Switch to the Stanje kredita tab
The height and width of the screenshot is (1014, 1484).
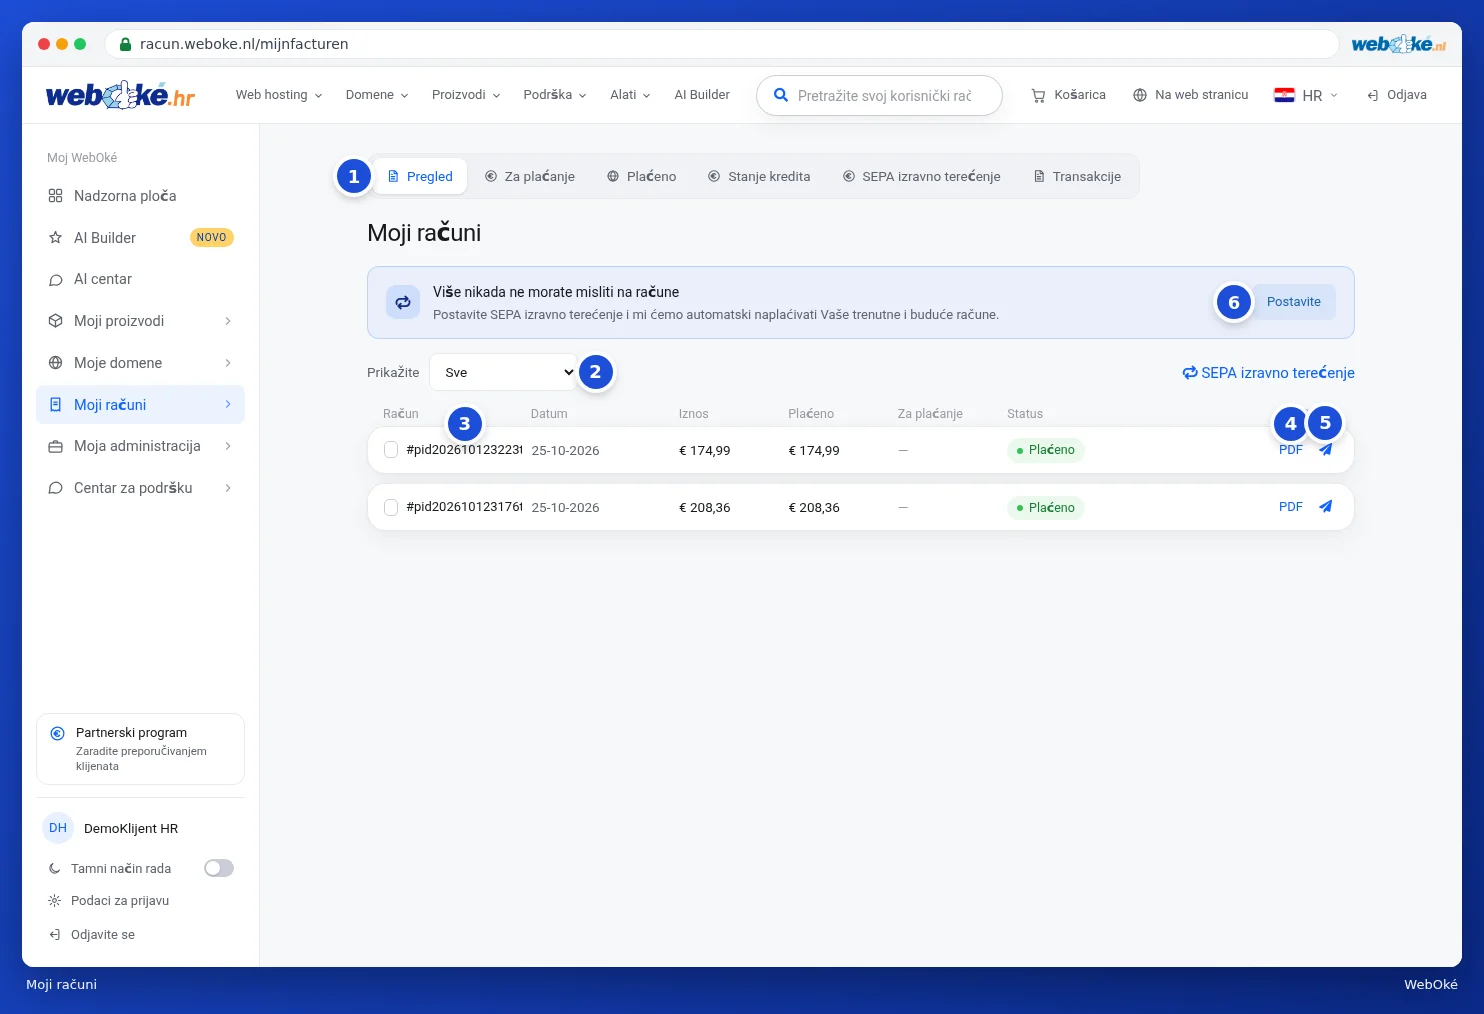click(760, 176)
